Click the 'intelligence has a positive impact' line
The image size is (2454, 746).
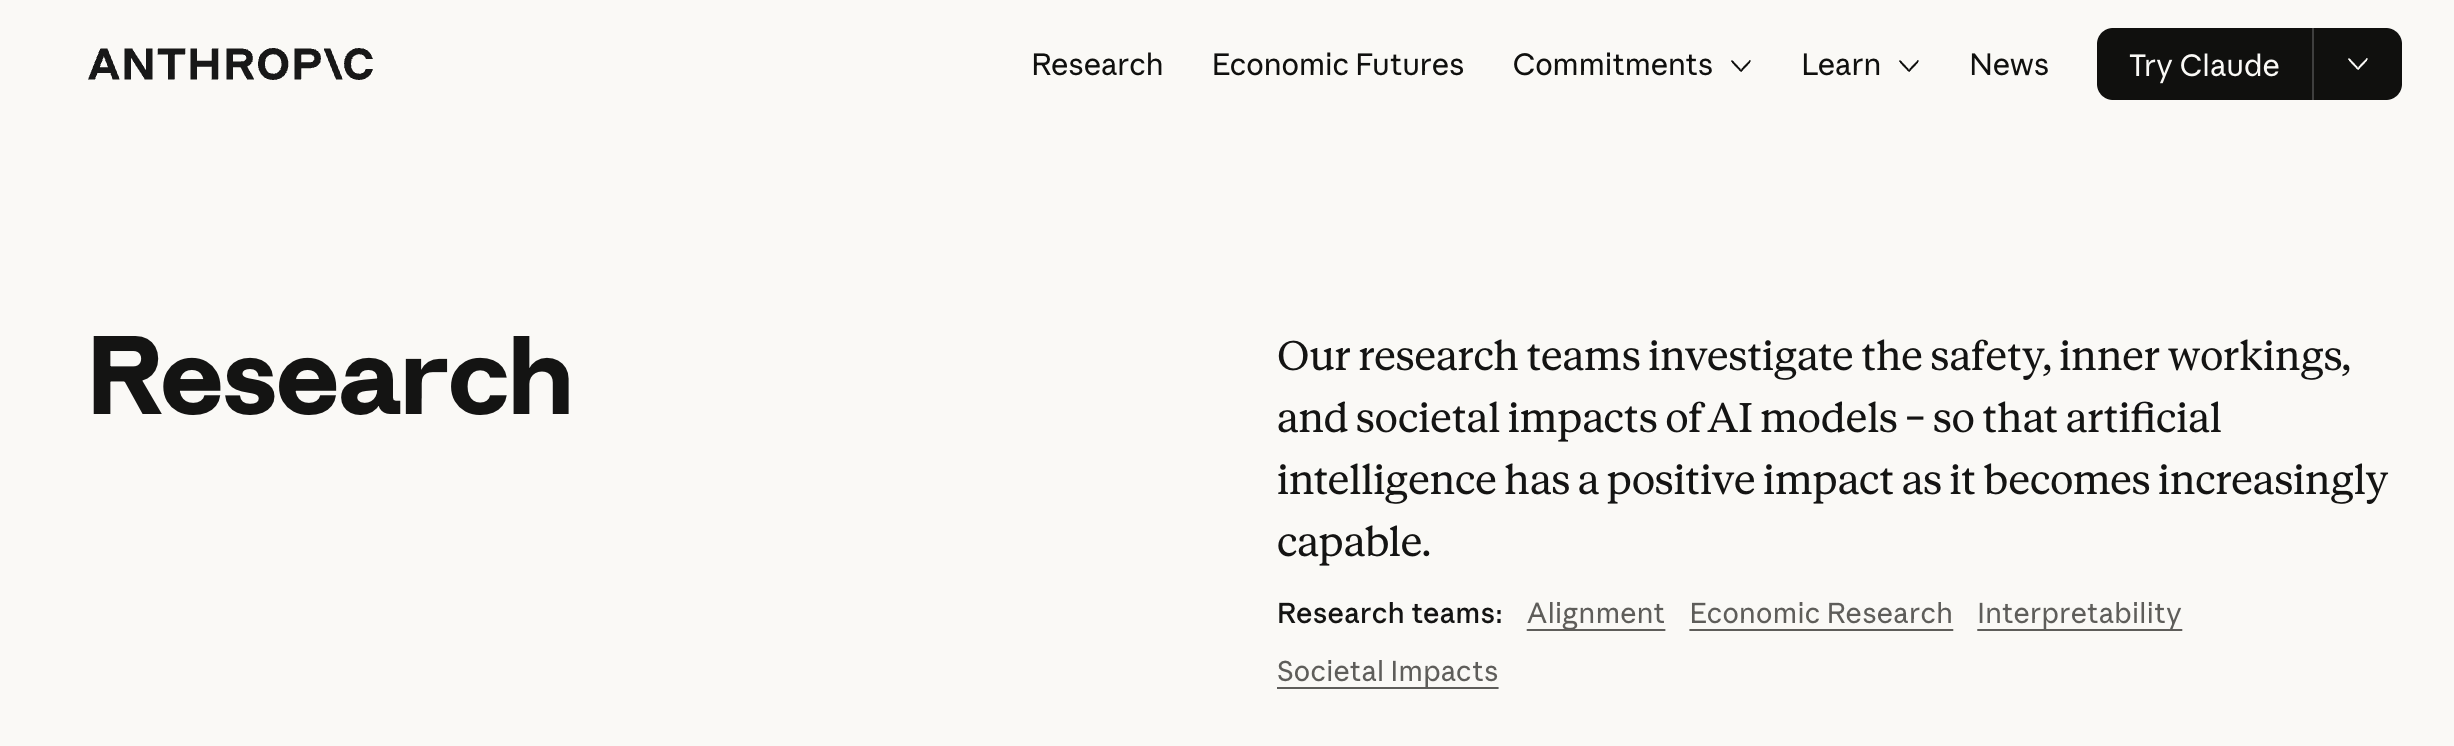[1586, 480]
